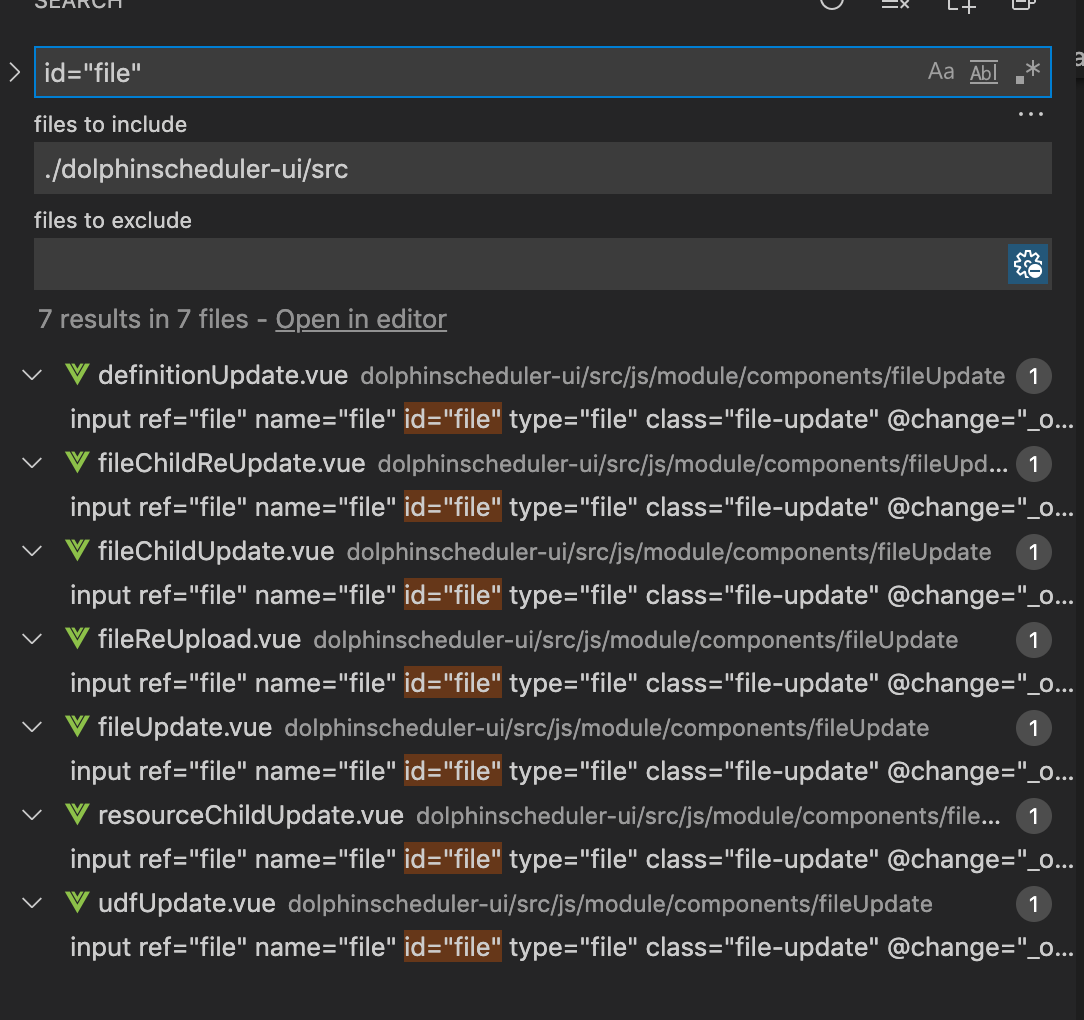The height and width of the screenshot is (1020, 1084).
Task: Toggle the use exclude settings gear icon
Action: pyautogui.click(x=1028, y=264)
